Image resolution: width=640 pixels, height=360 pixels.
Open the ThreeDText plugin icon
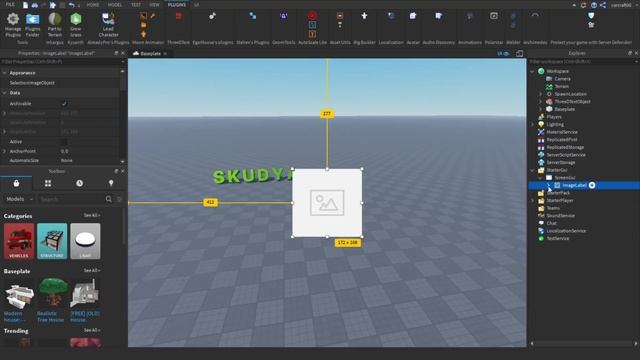[x=178, y=16]
